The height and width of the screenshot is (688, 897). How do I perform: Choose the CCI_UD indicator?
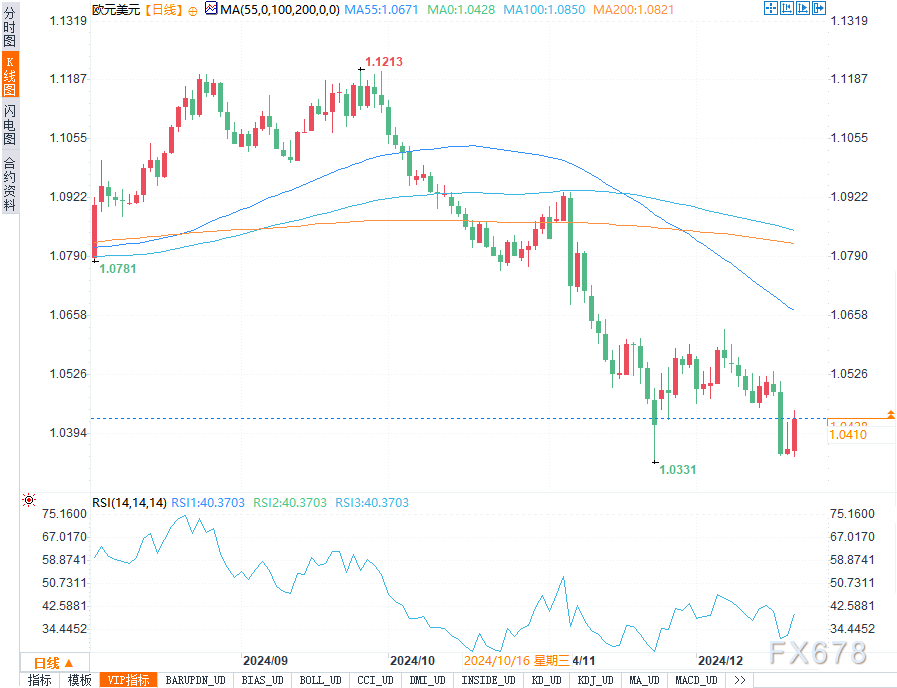pyautogui.click(x=375, y=680)
